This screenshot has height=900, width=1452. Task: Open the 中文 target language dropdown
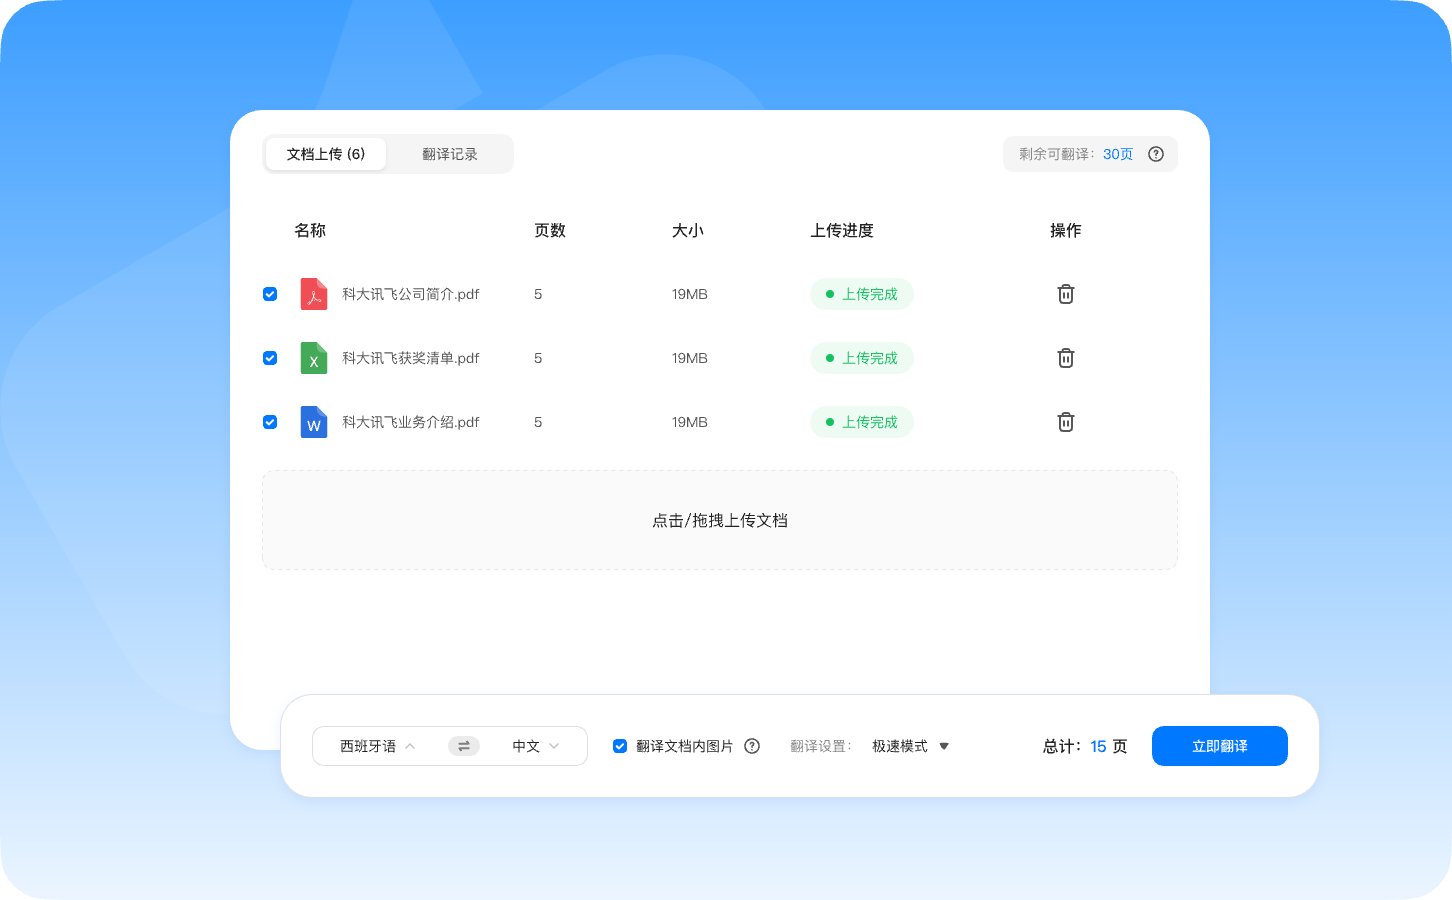pos(536,746)
